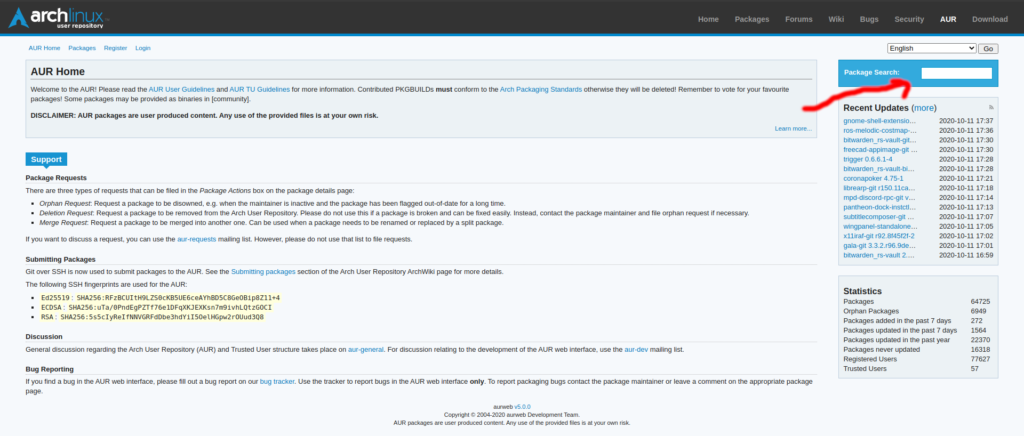The width and height of the screenshot is (1024, 436).
Task: Open the ros-melodic-costmap package link
Action: point(880,131)
